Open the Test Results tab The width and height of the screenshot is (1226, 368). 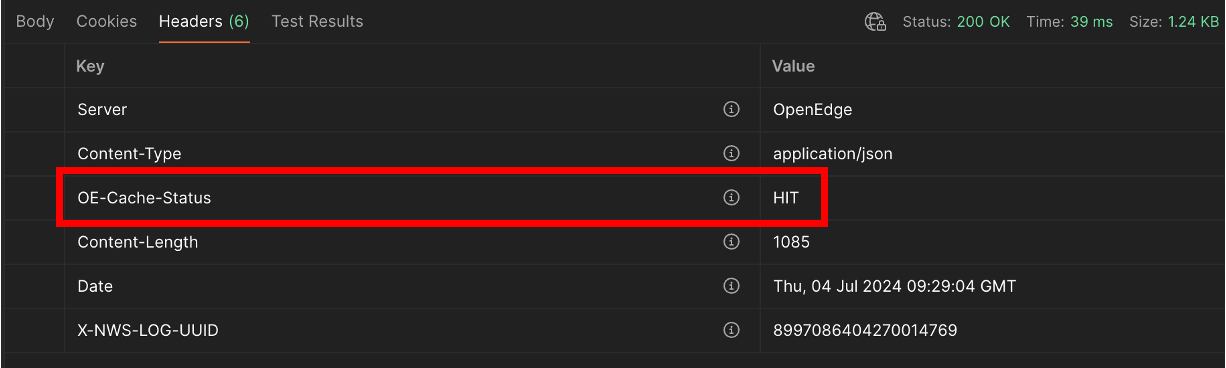[317, 21]
